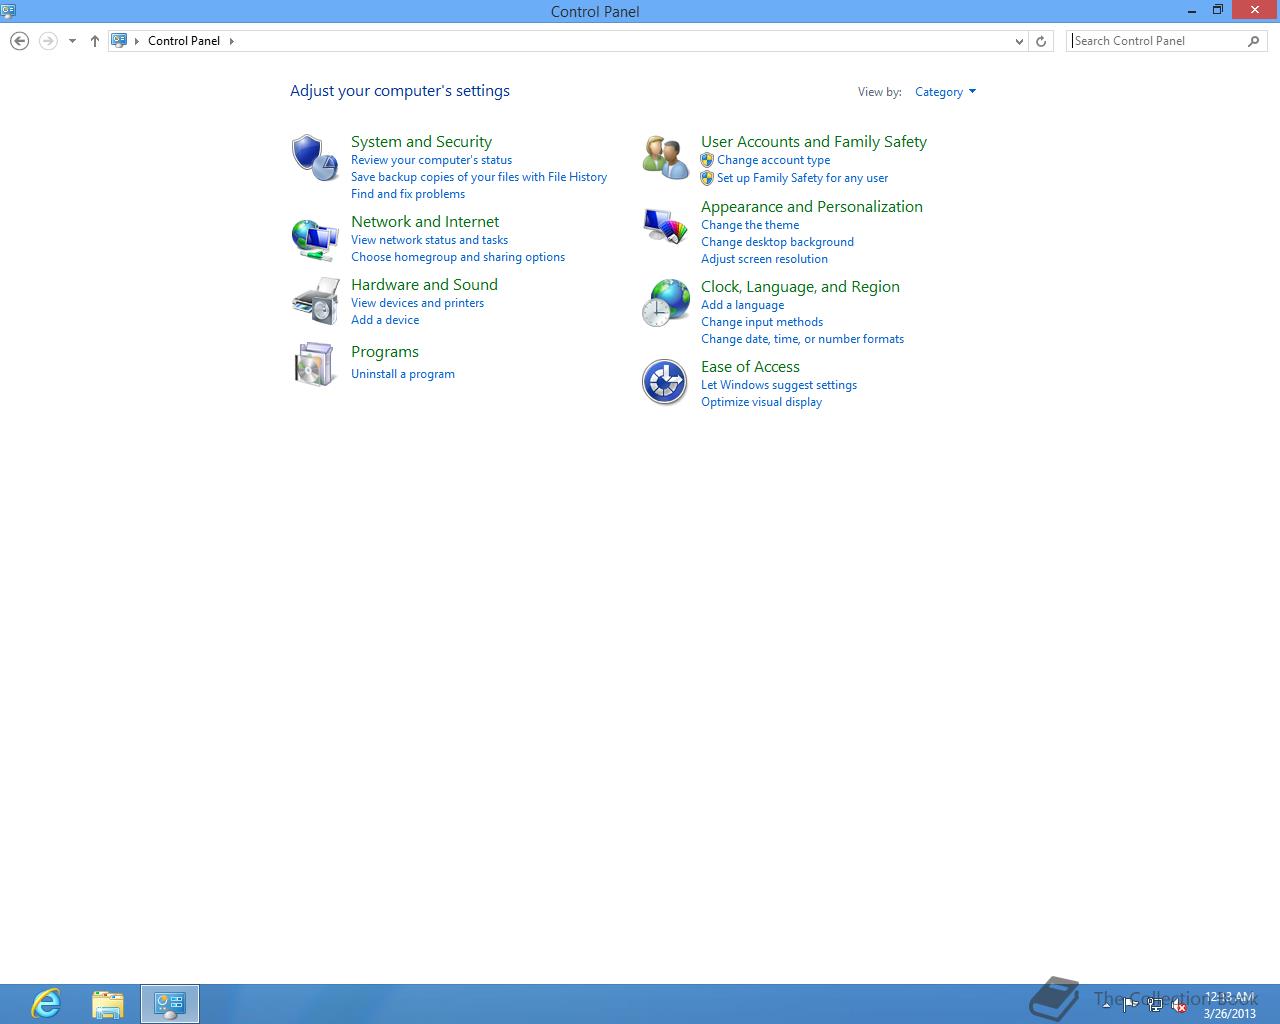The image size is (1280, 1024).
Task: Open the Programs category heading
Action: 385,352
